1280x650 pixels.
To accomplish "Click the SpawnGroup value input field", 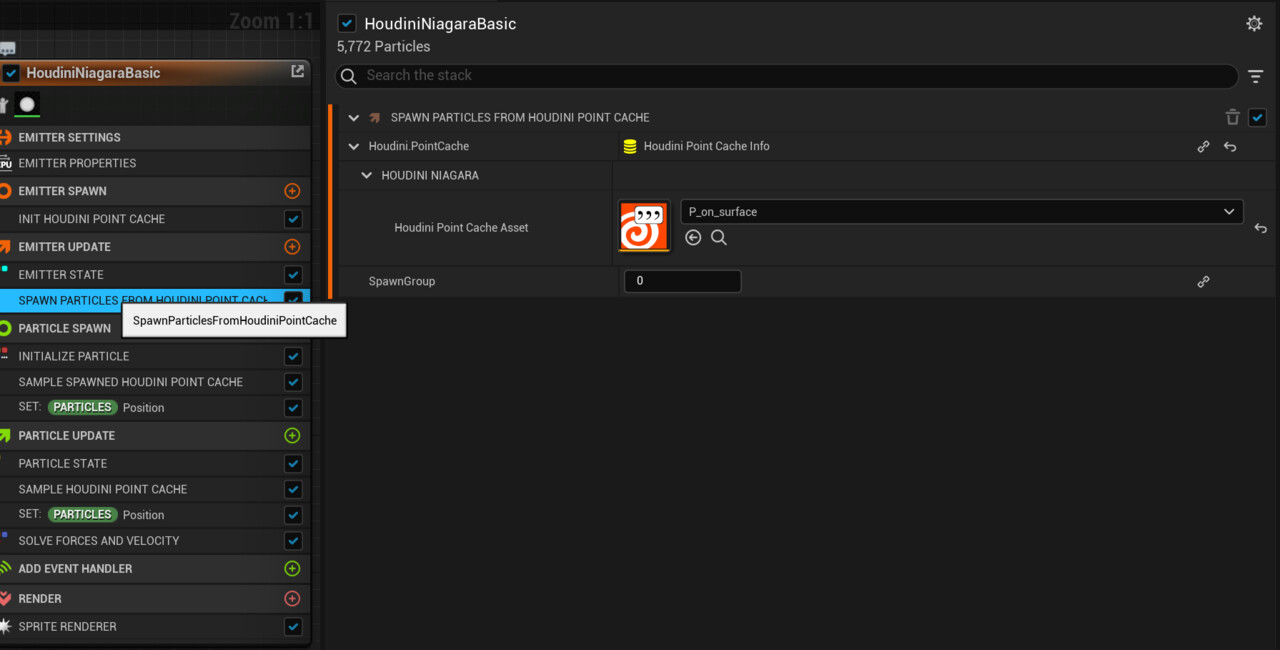I will coord(682,281).
